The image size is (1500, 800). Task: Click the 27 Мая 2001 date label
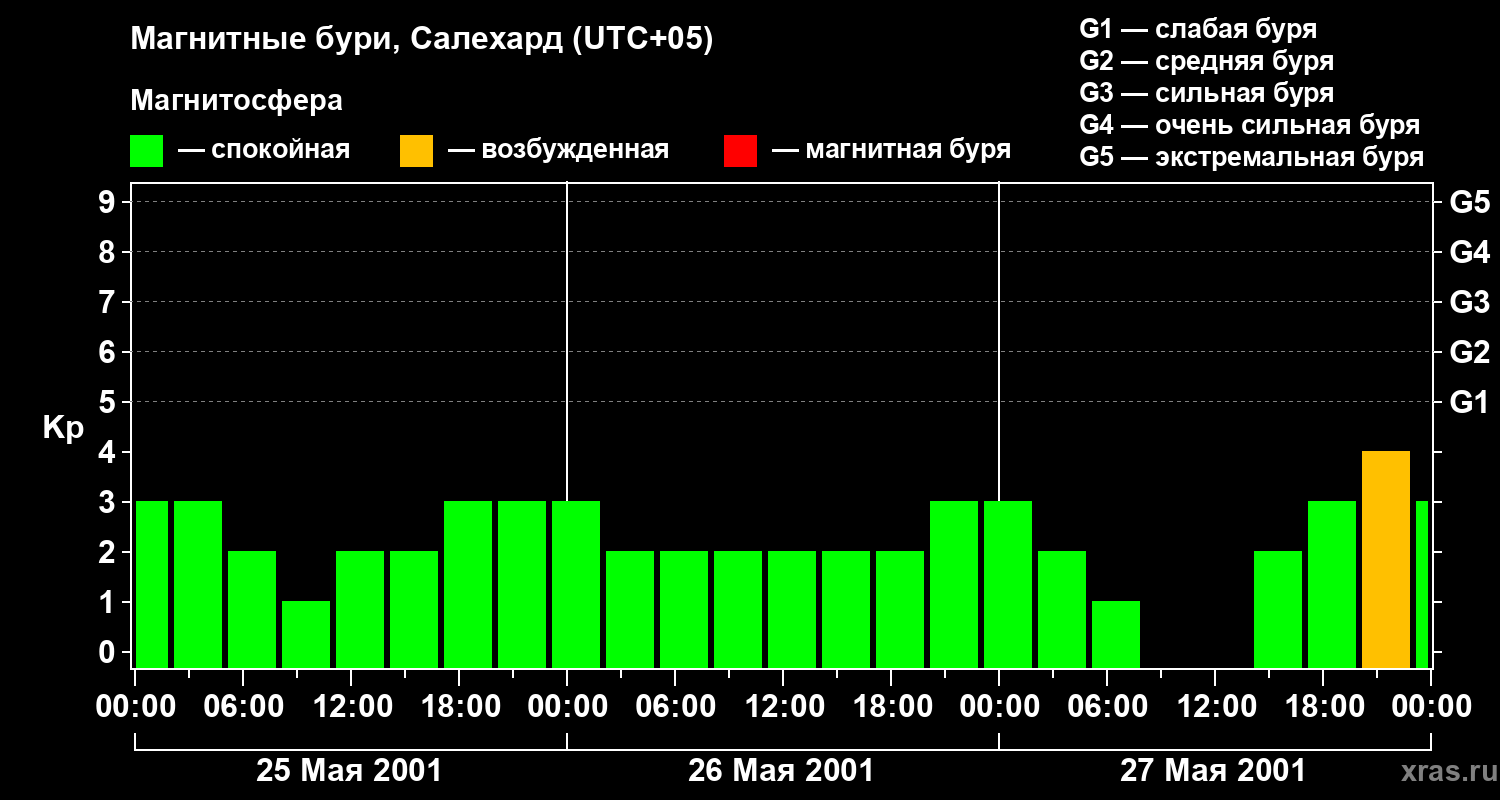(x=1213, y=770)
